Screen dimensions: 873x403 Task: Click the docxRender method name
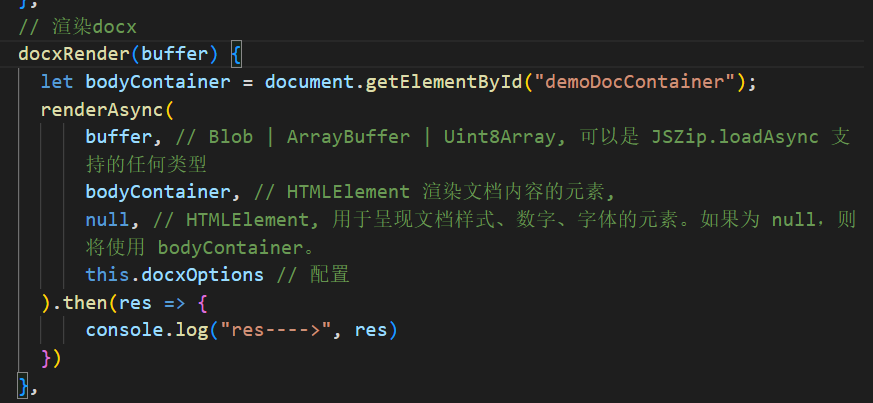(74, 54)
